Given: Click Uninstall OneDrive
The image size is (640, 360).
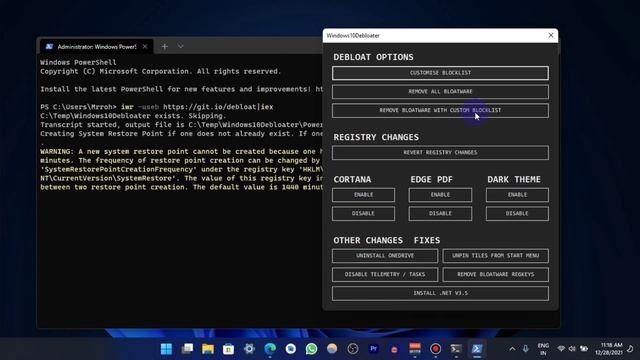Looking at the screenshot, I should tap(385, 256).
